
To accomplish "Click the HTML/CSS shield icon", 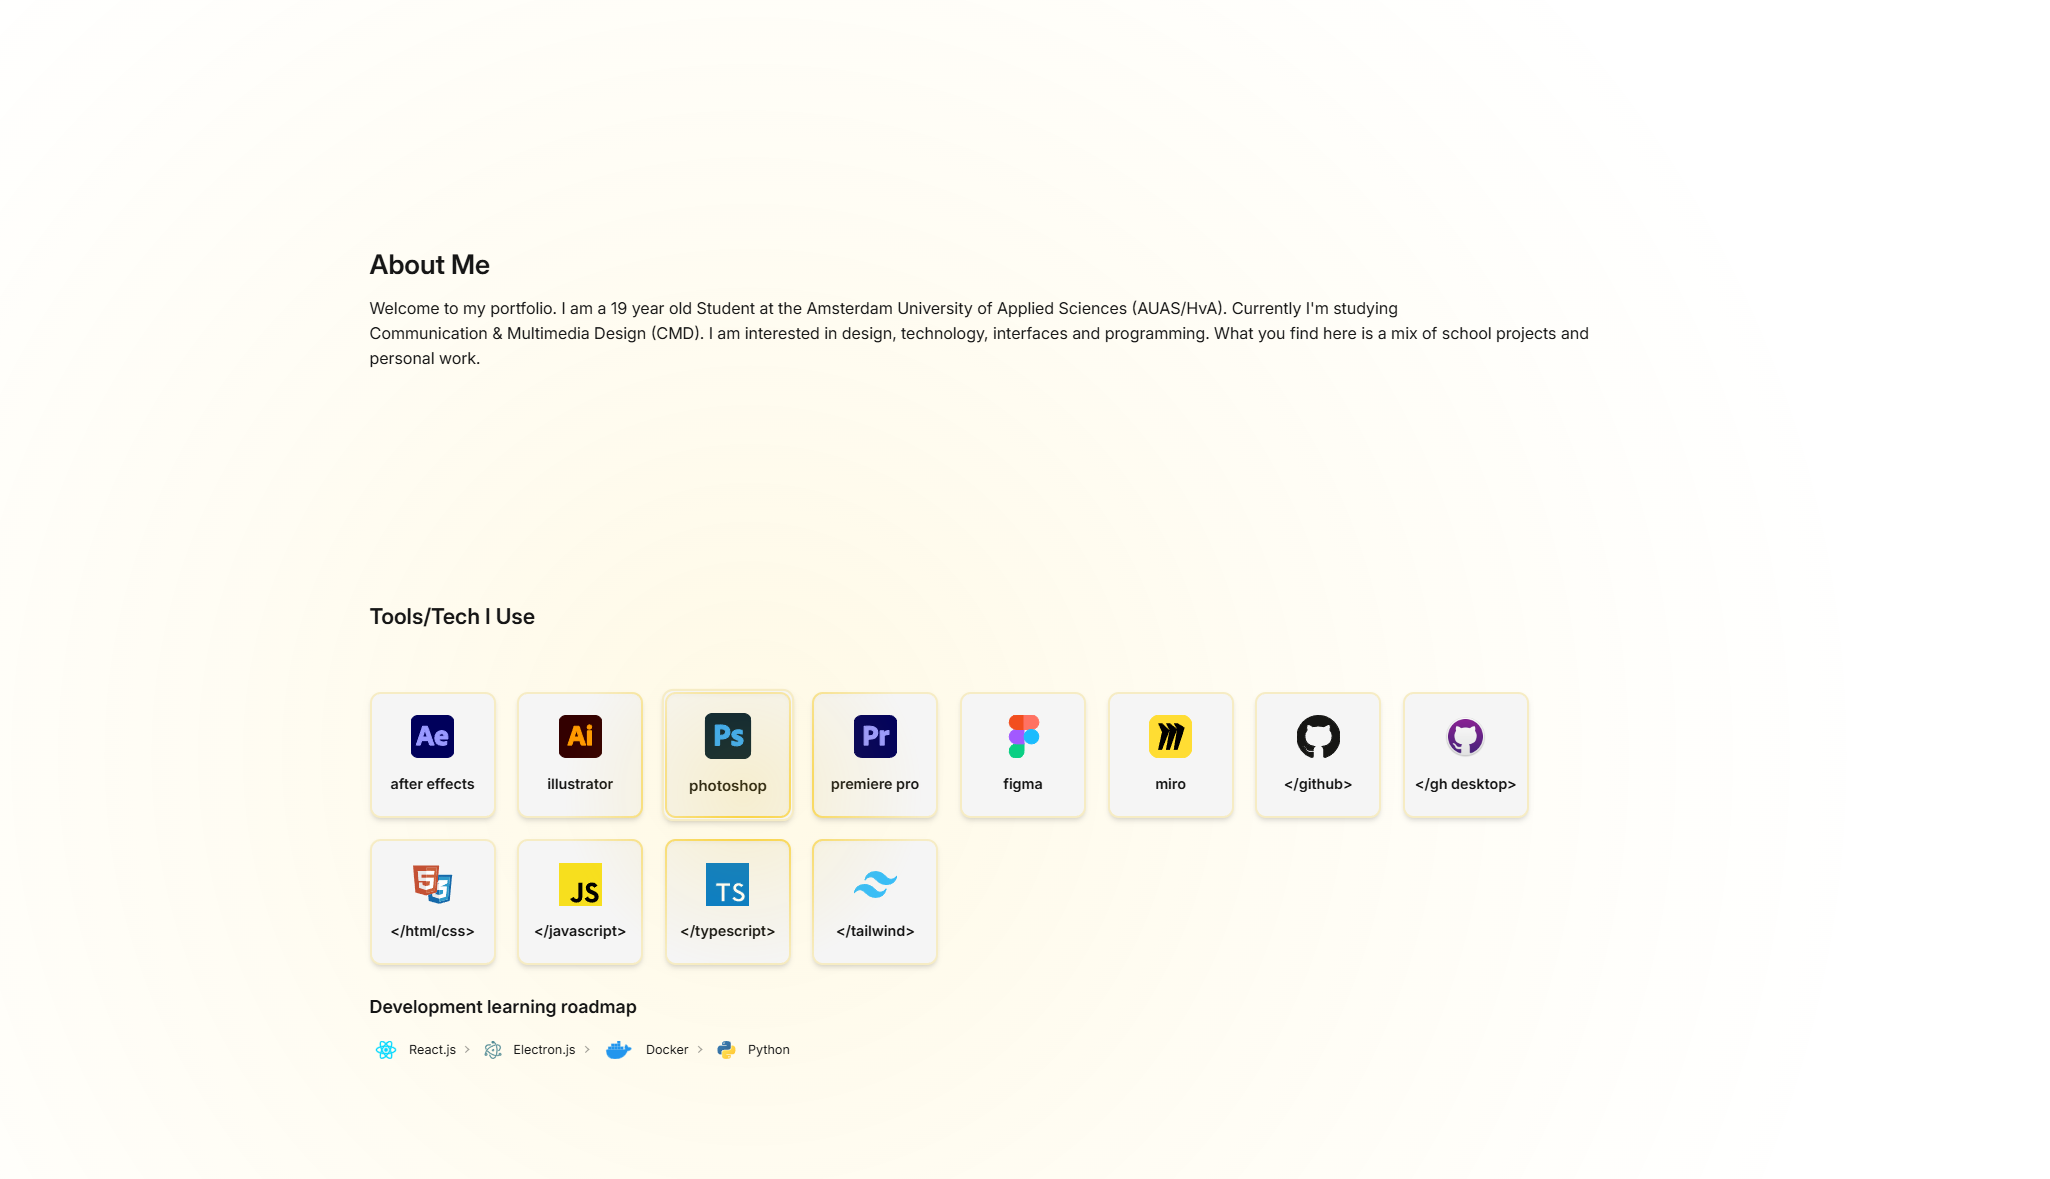I will pyautogui.click(x=432, y=884).
